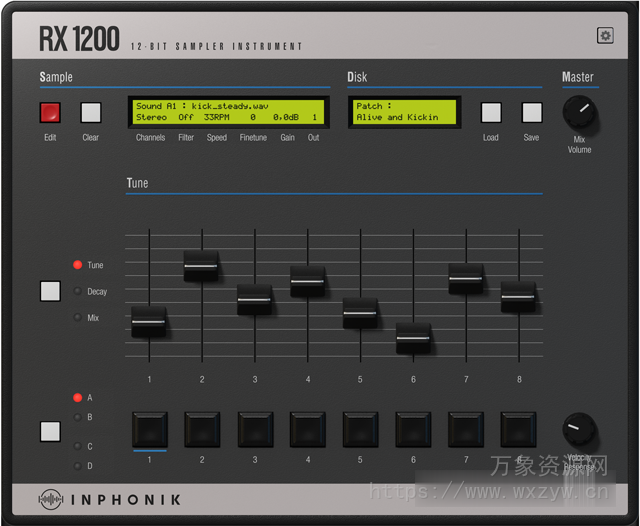The height and width of the screenshot is (526, 640).
Task: Click the tune fader 8 handle
Action: (x=518, y=297)
